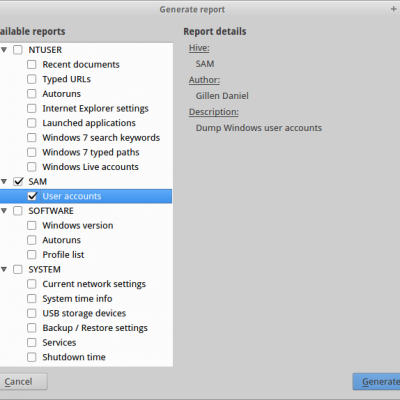Click the plus icon in title bar

(393, 9)
